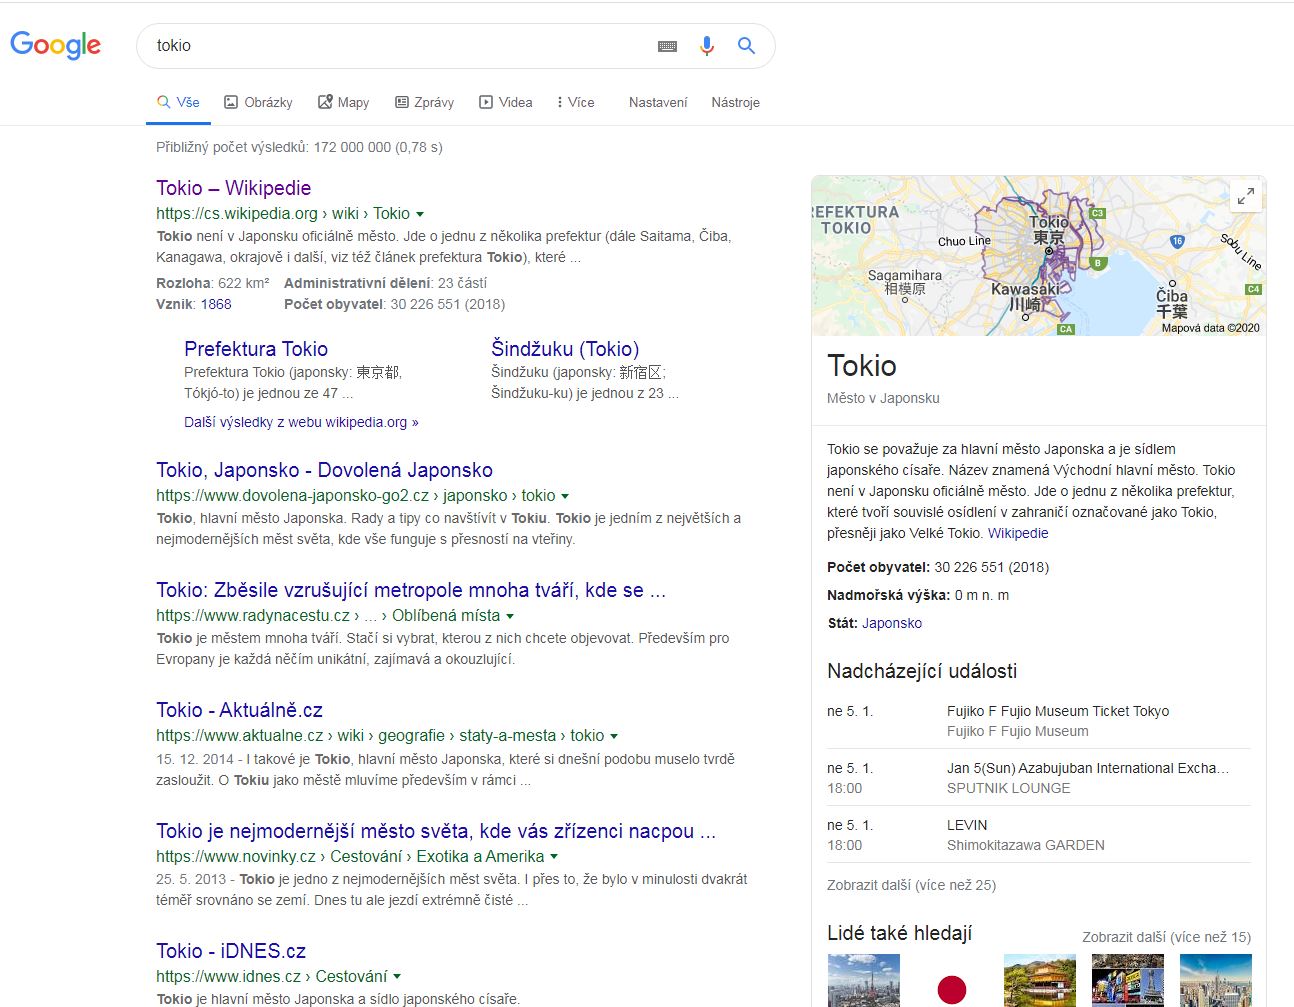1294x1007 pixels.
Task: Open dropdown arrow next to radynacestu.cz URL
Action: pos(510,616)
